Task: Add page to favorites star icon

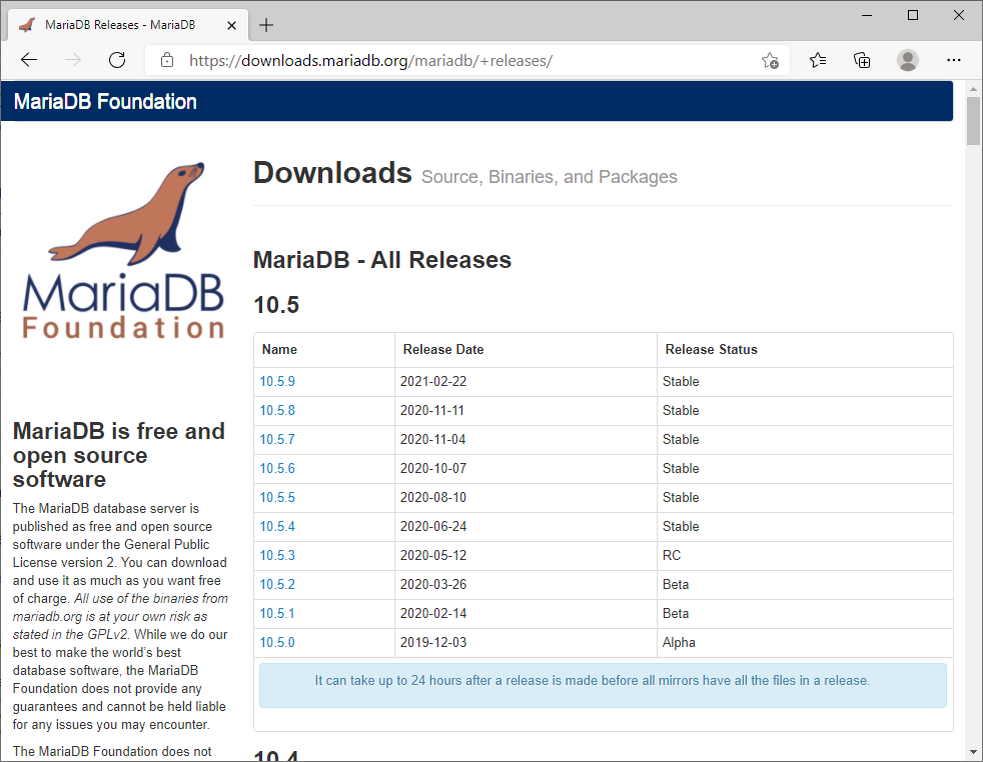Action: coord(770,61)
